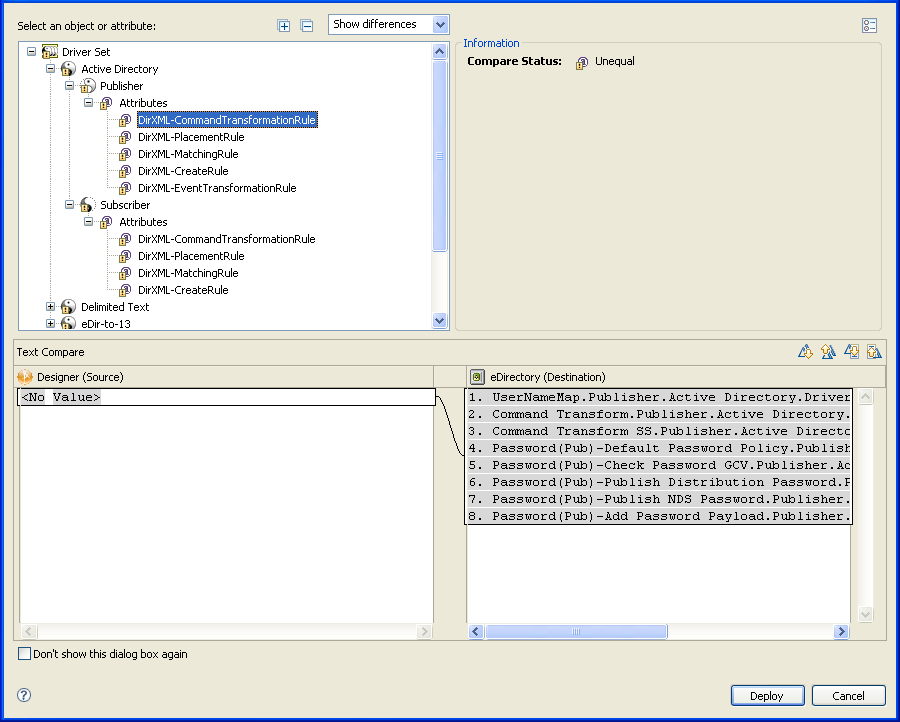The width and height of the screenshot is (900, 722).
Task: Click icon beside DirXML-EventTransformationRule
Action: [x=125, y=188]
